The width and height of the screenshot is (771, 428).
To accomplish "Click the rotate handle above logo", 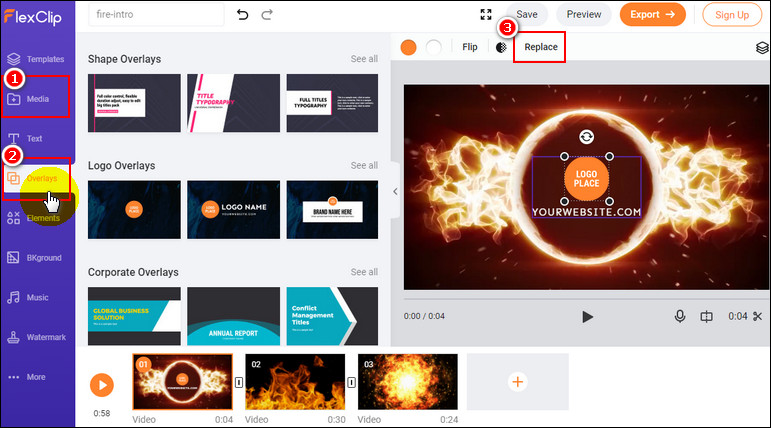I will point(586,137).
